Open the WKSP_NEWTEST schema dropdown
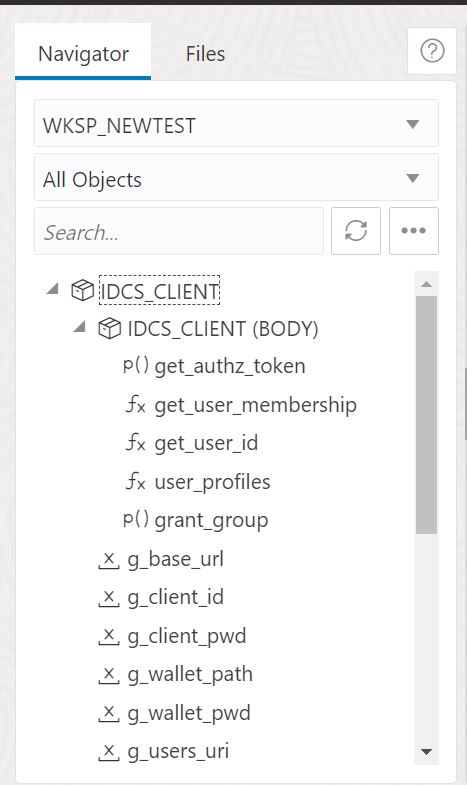 (x=236, y=123)
